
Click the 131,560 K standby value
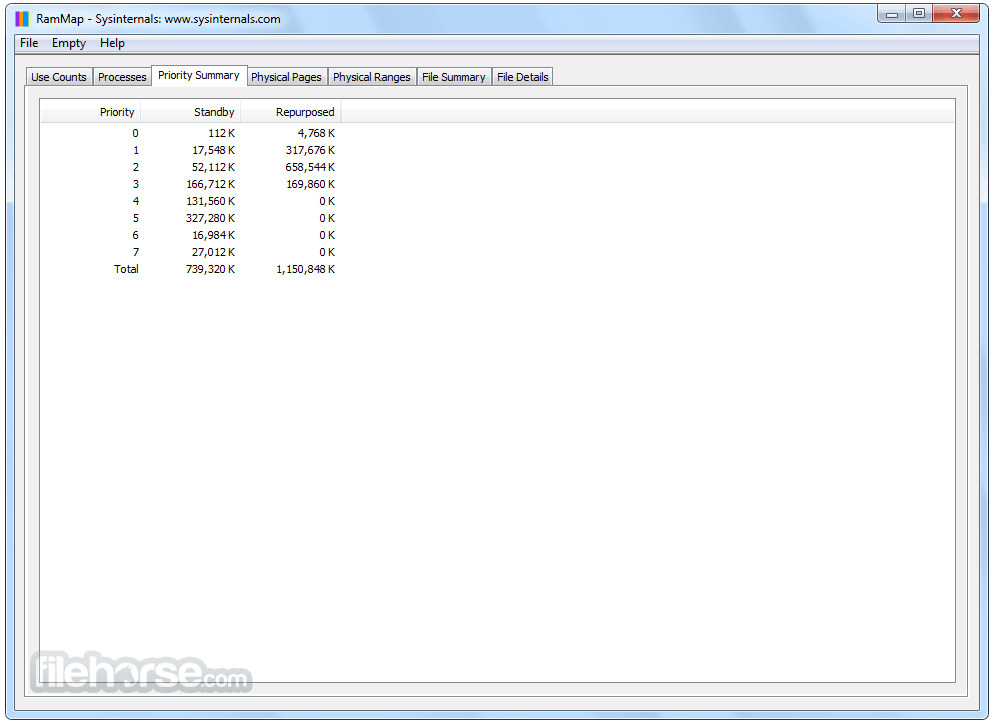pos(211,201)
